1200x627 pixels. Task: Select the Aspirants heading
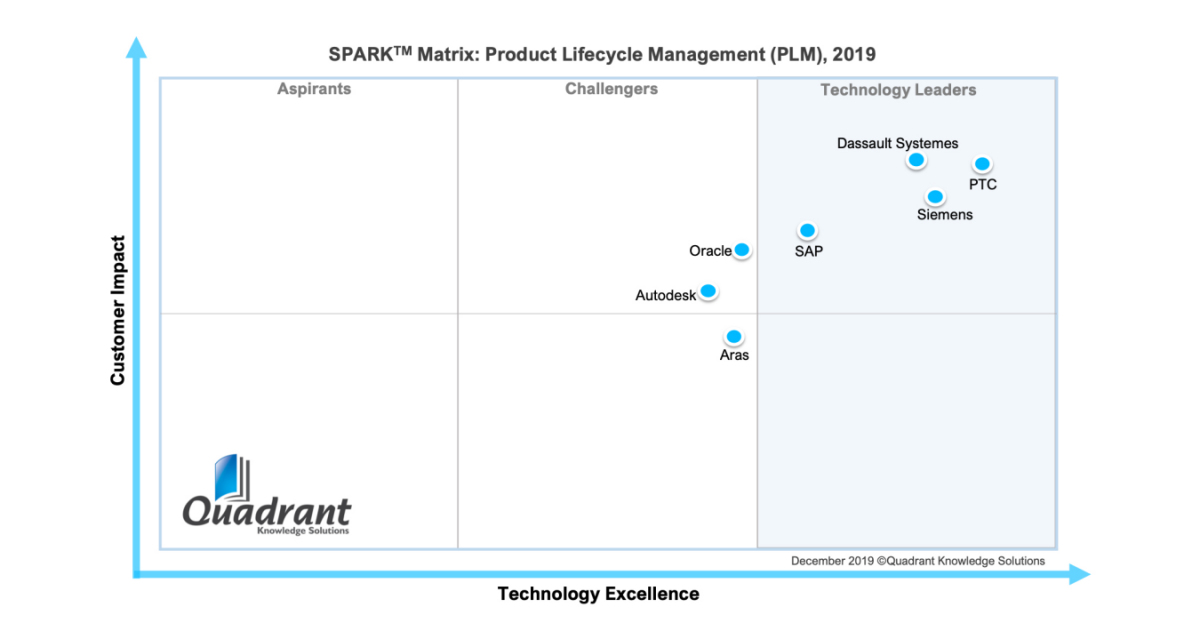pos(314,89)
